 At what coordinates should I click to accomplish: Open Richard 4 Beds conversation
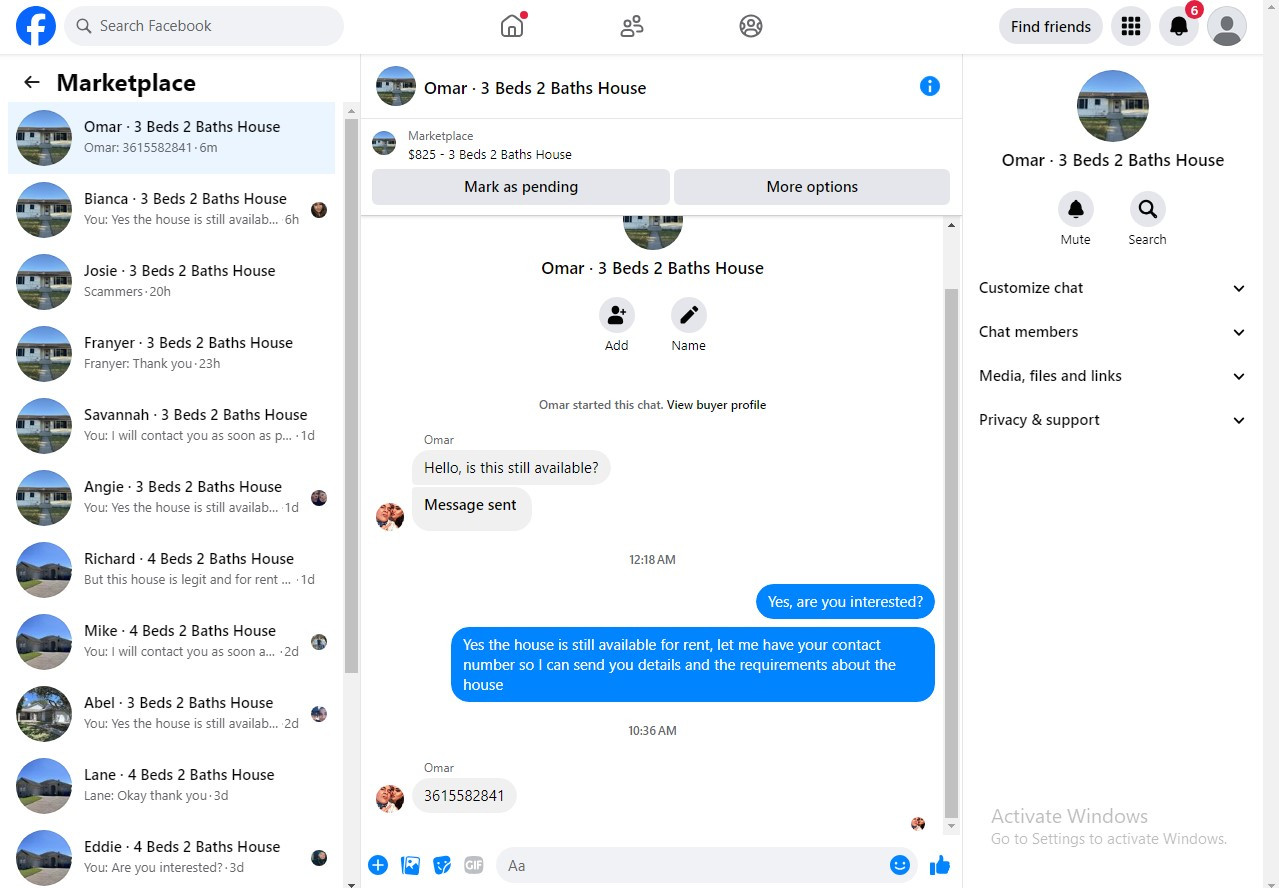click(172, 570)
